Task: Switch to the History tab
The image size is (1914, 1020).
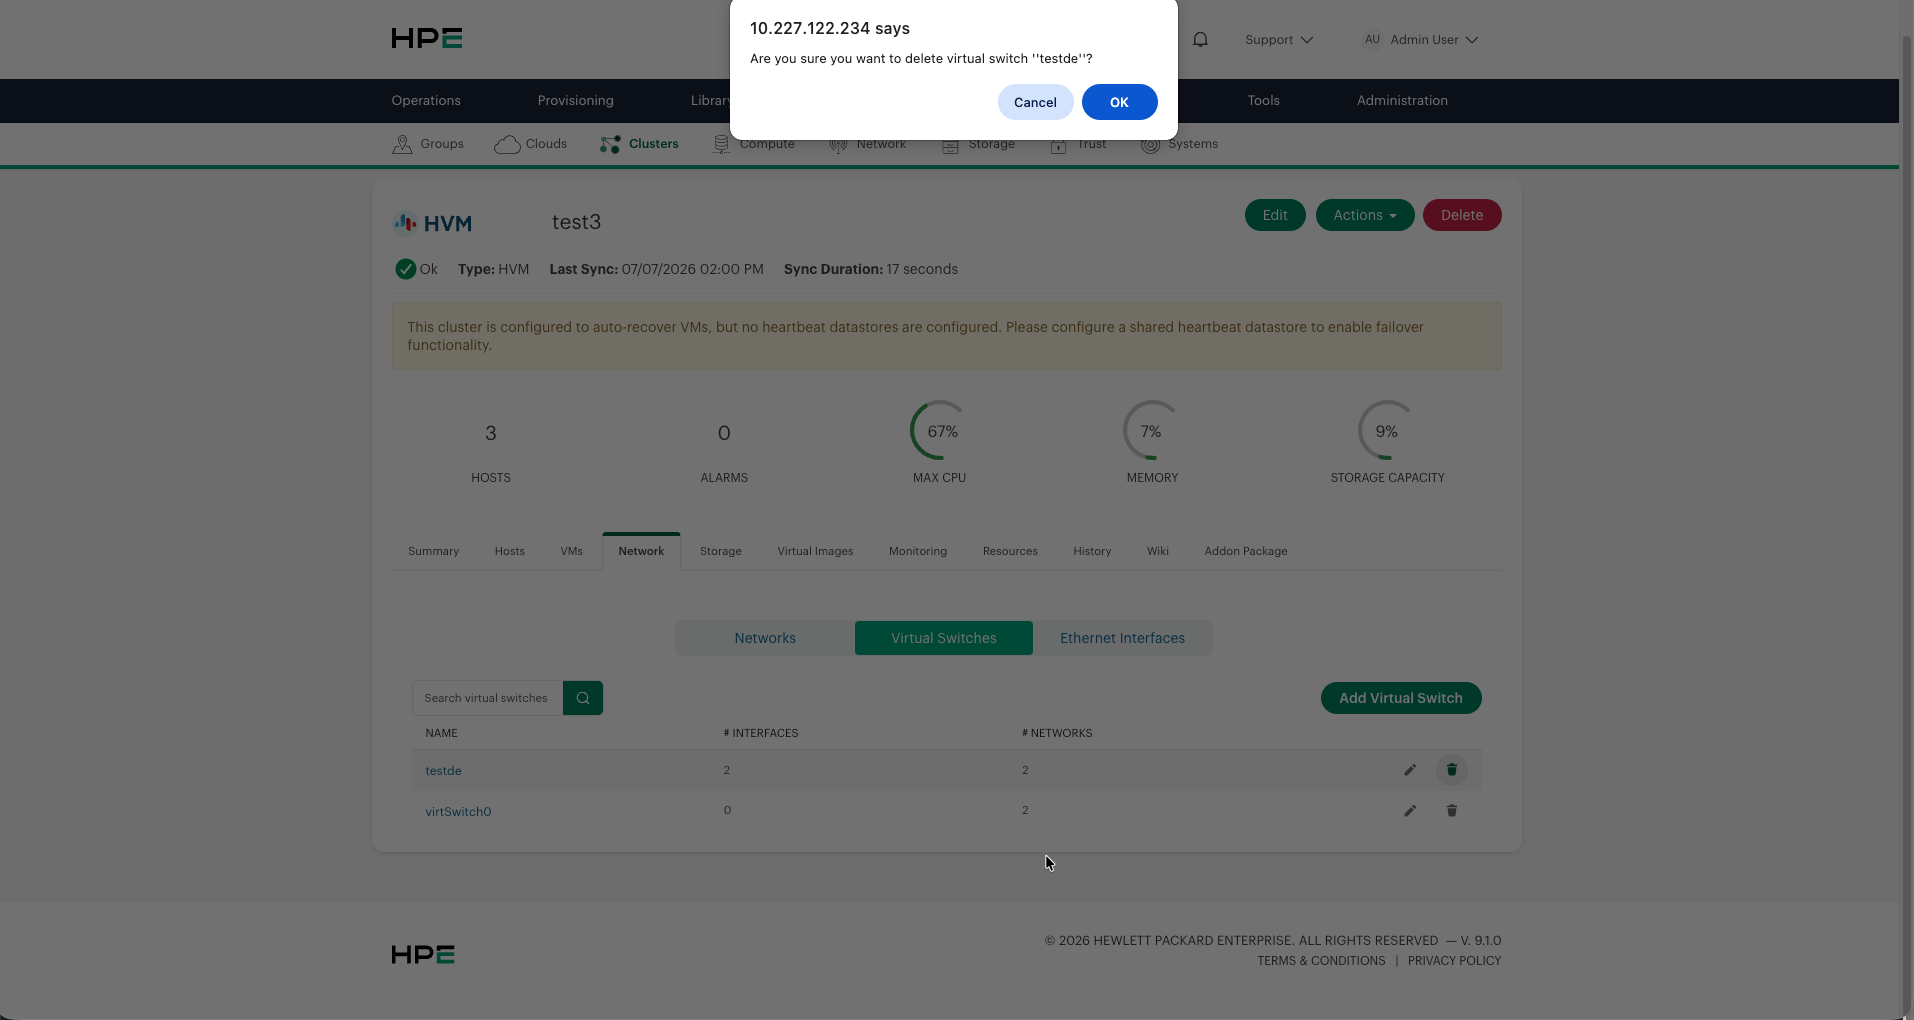Action: (x=1092, y=551)
